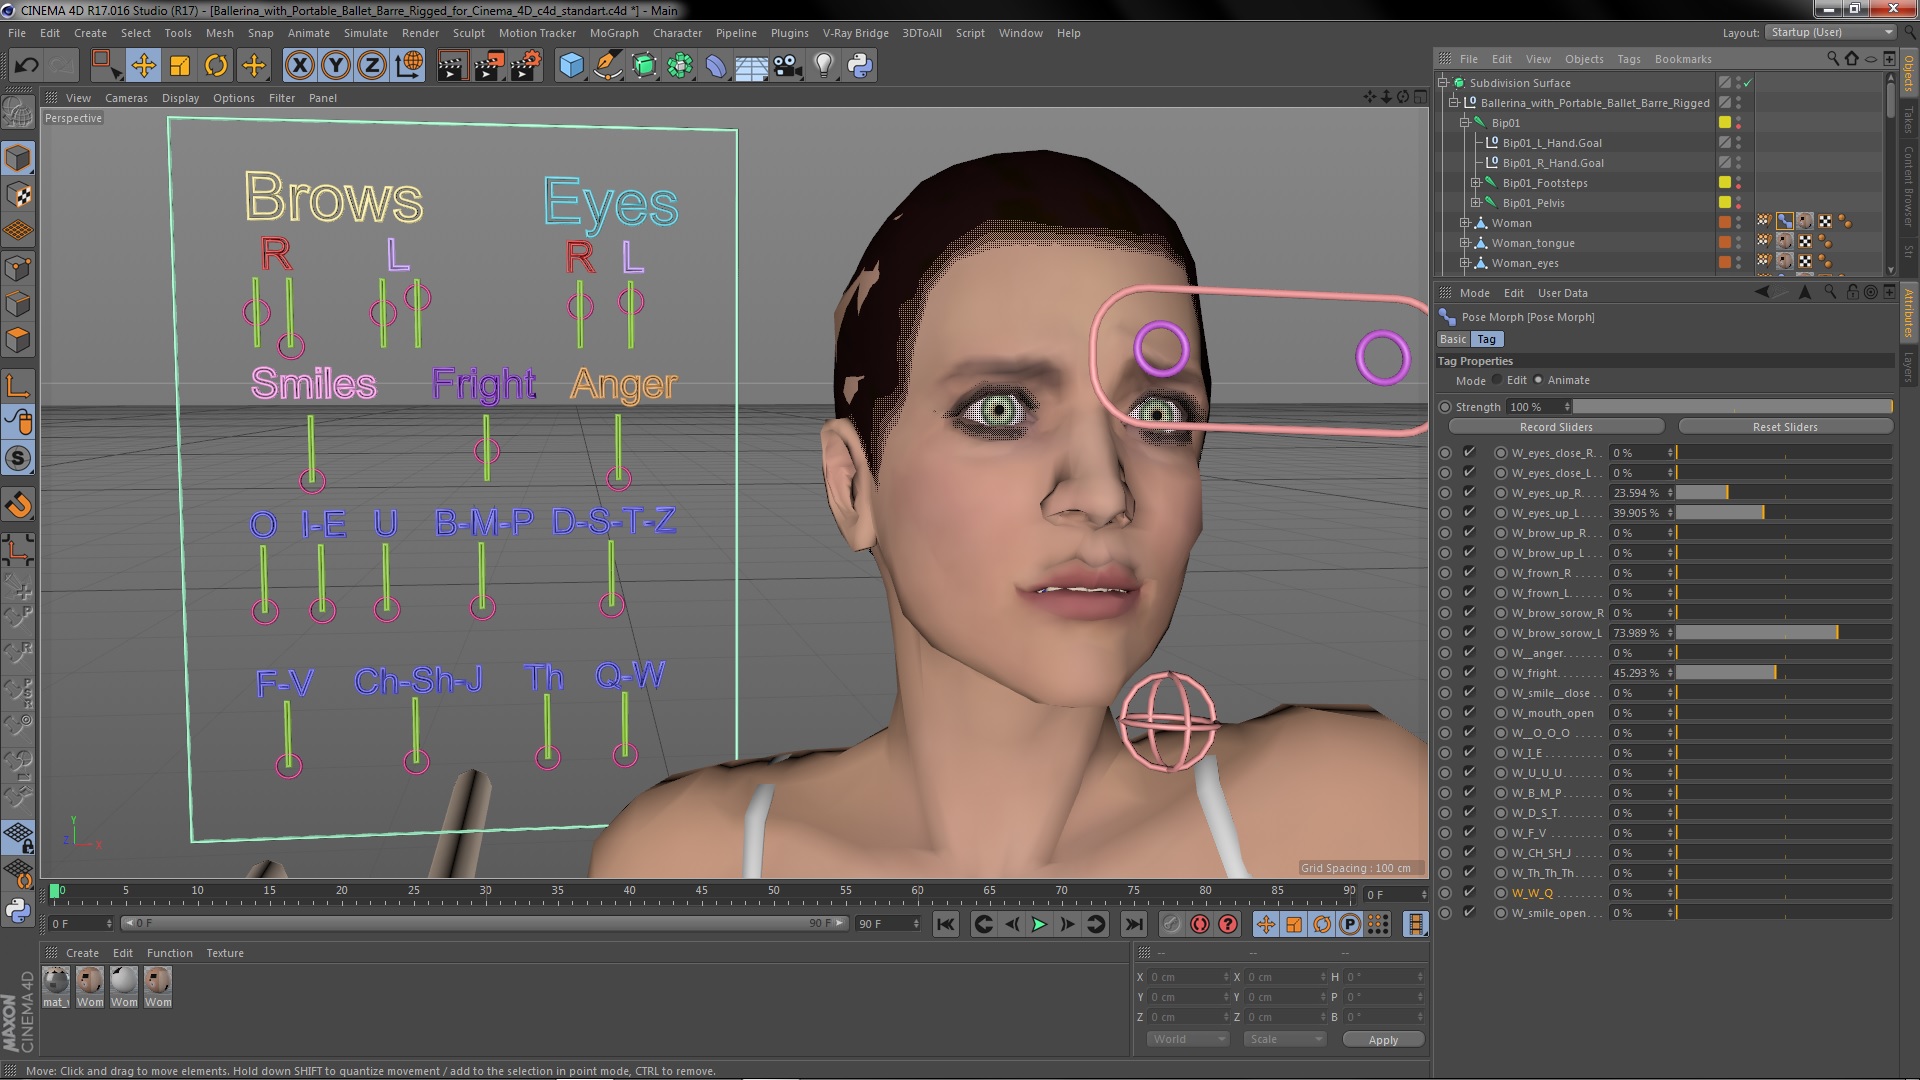Collapse the Bip01 tree node
Image resolution: width=1920 pixels, height=1080 pixels.
click(1465, 123)
